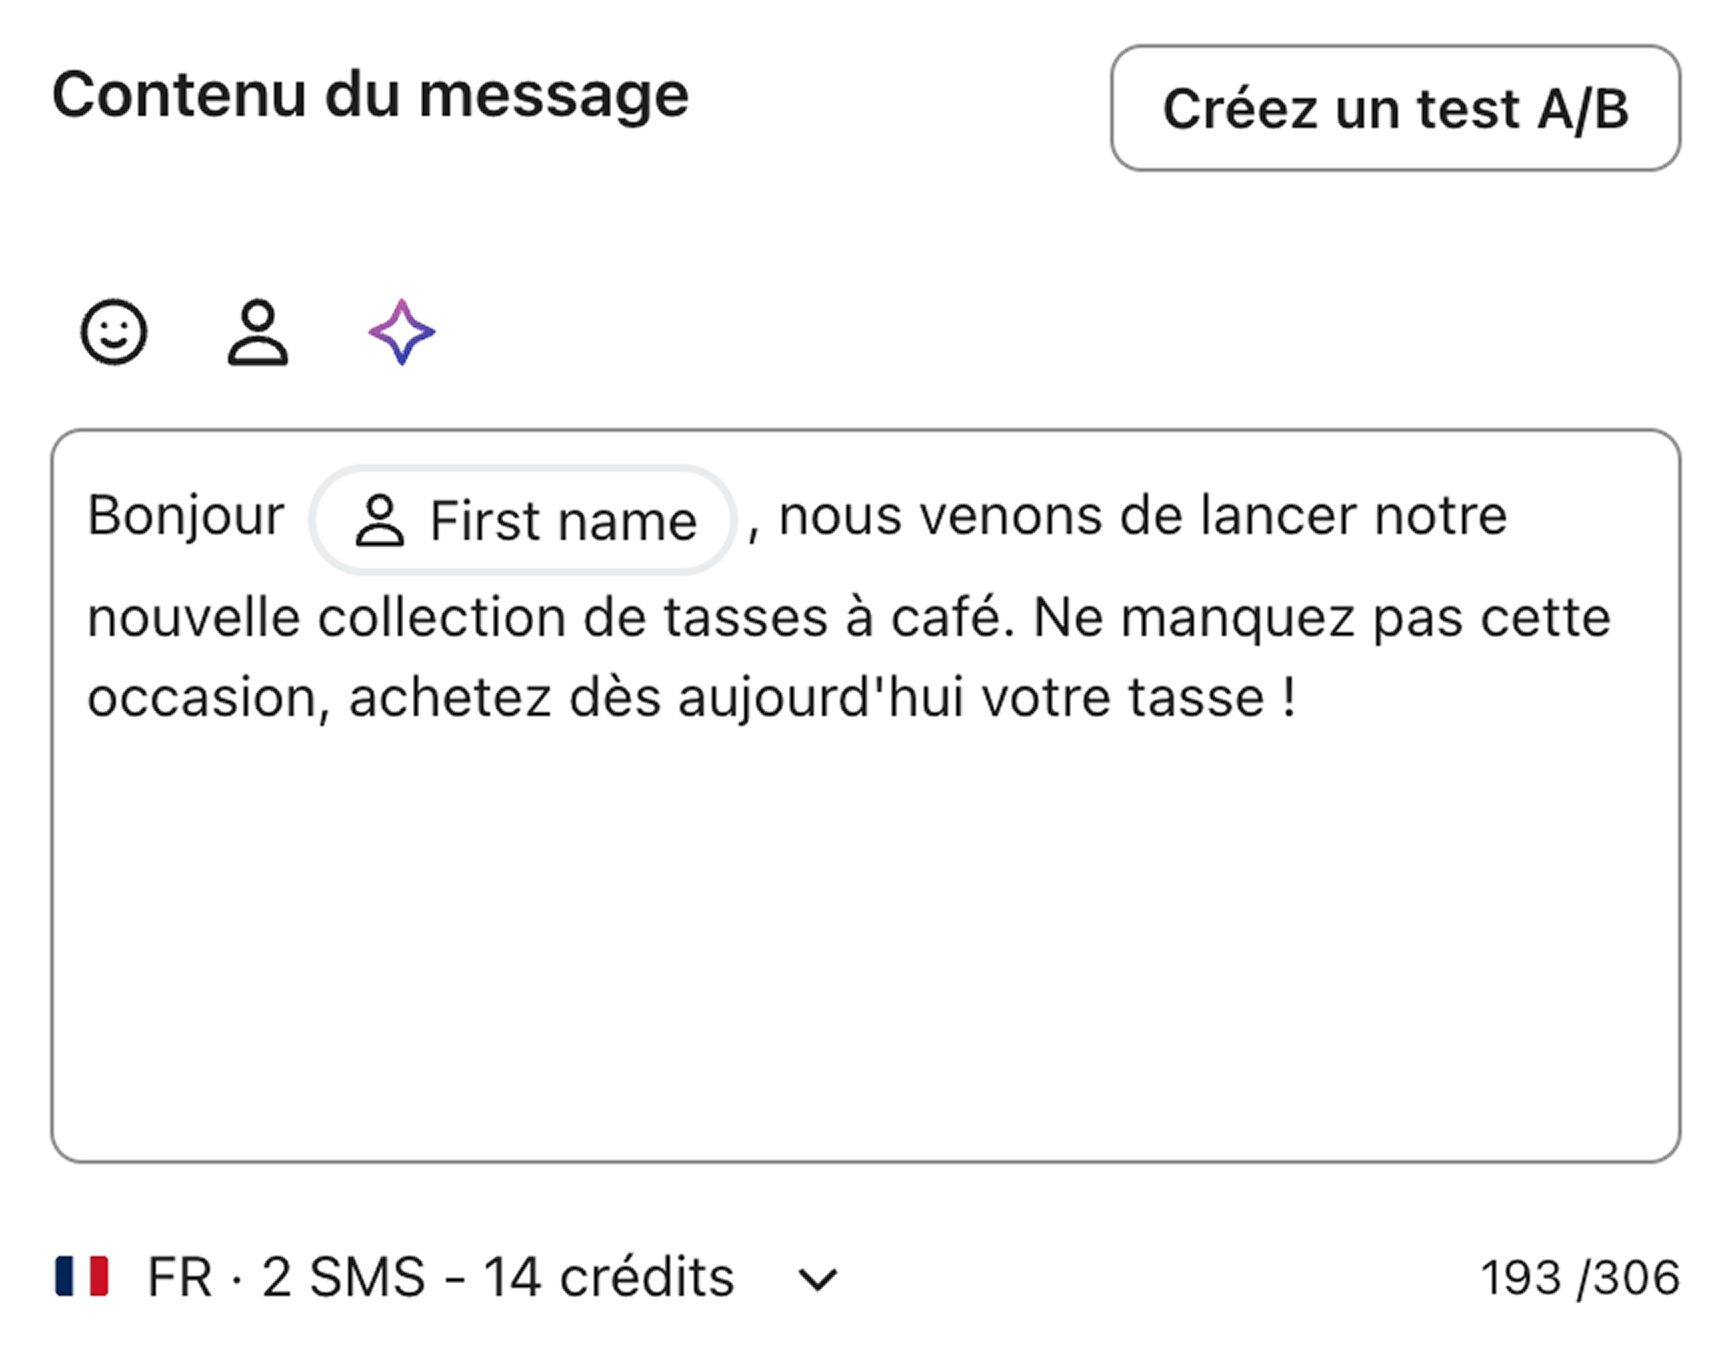Select the smiley face toolbar icon

tap(113, 333)
